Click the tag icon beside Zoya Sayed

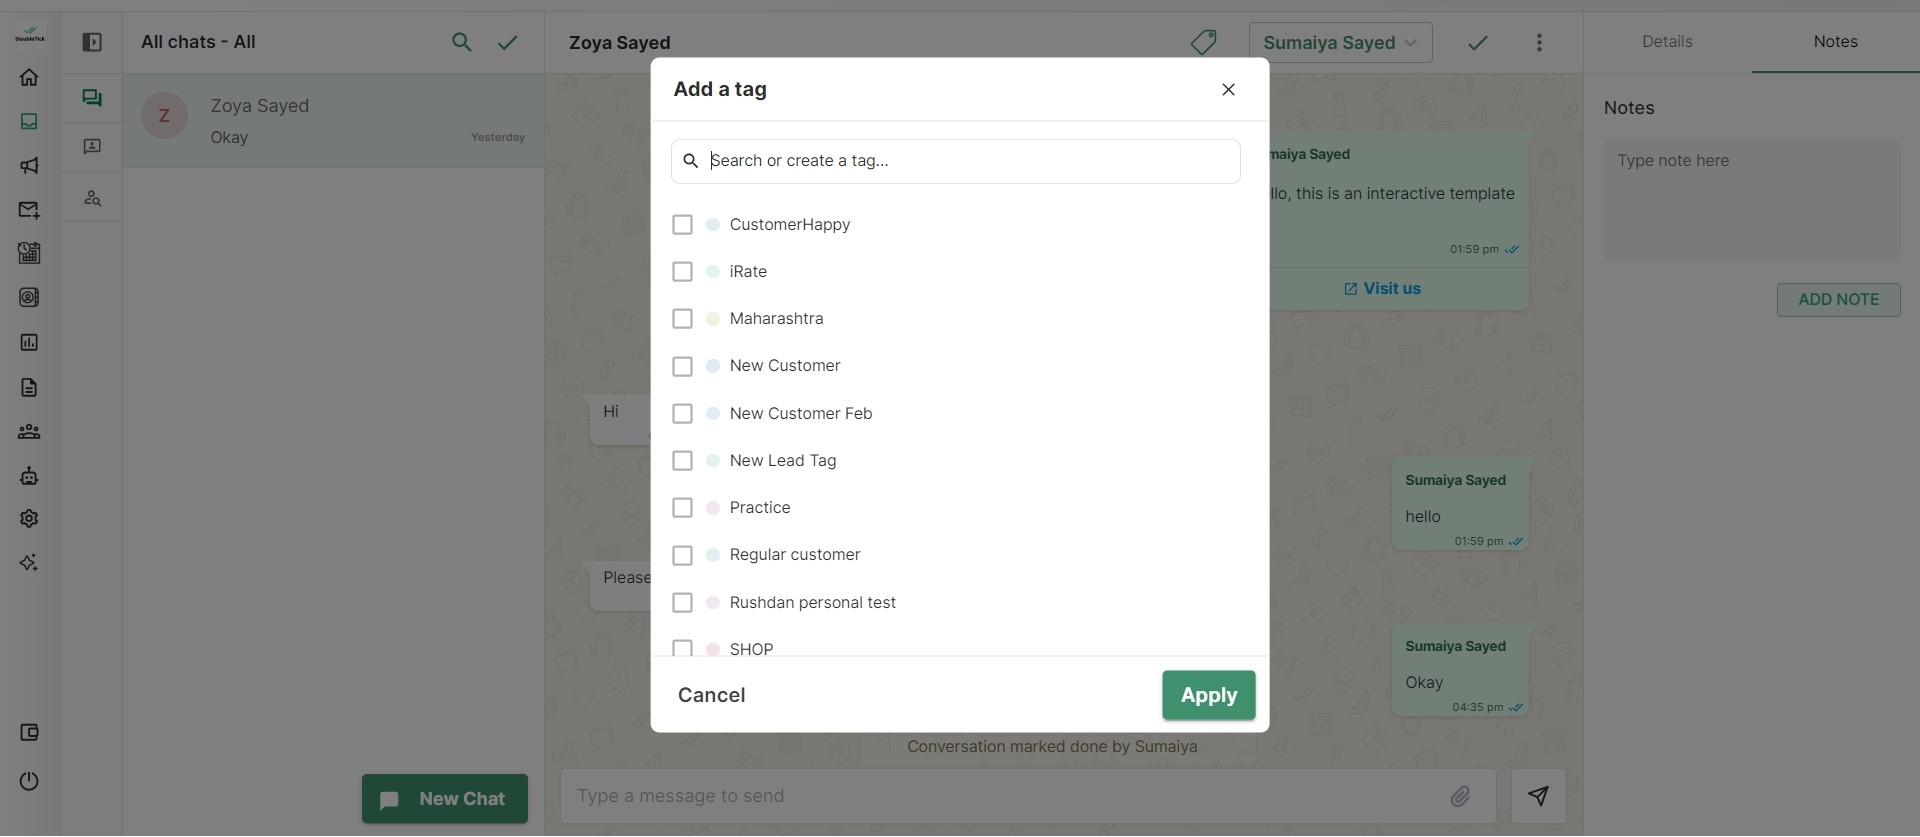[1203, 42]
